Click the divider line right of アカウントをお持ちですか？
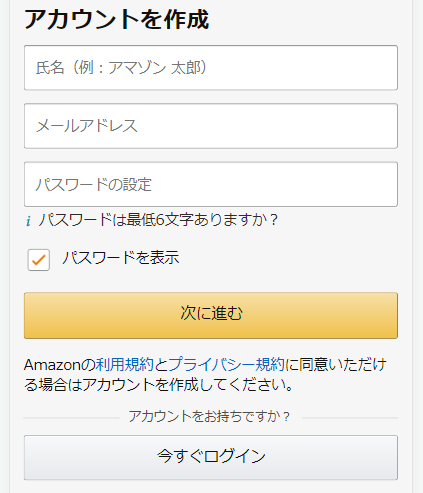Image resolution: width=423 pixels, height=493 pixels. click(x=350, y=417)
